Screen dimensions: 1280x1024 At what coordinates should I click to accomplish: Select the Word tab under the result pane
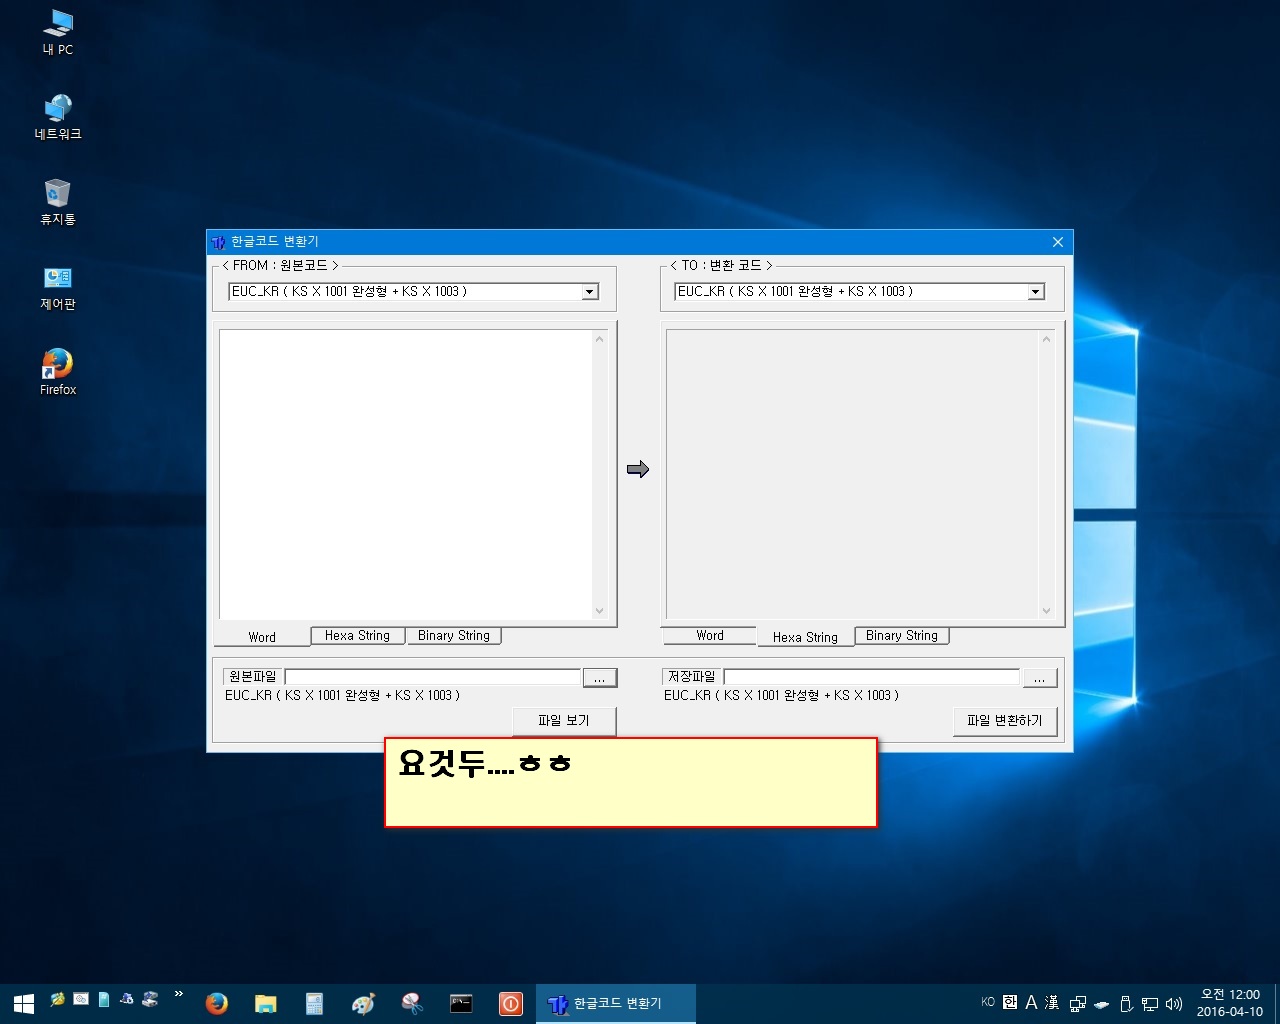click(x=710, y=635)
